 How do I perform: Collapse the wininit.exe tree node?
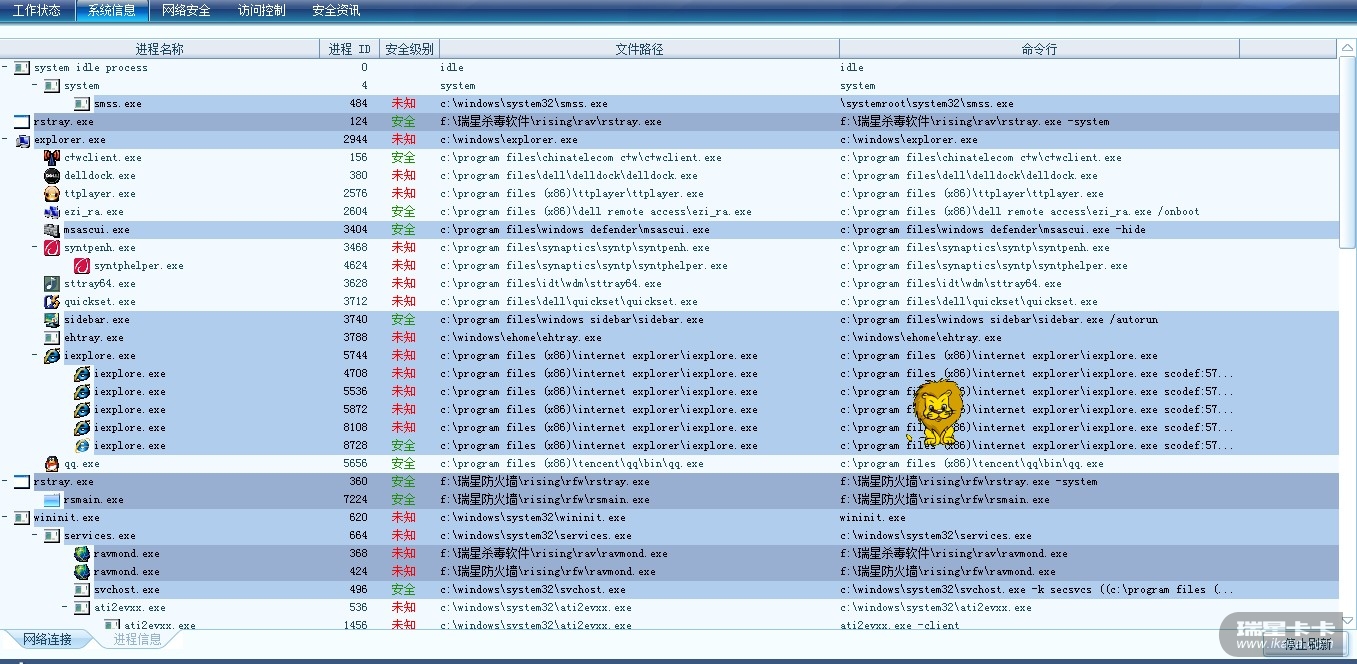(5, 518)
